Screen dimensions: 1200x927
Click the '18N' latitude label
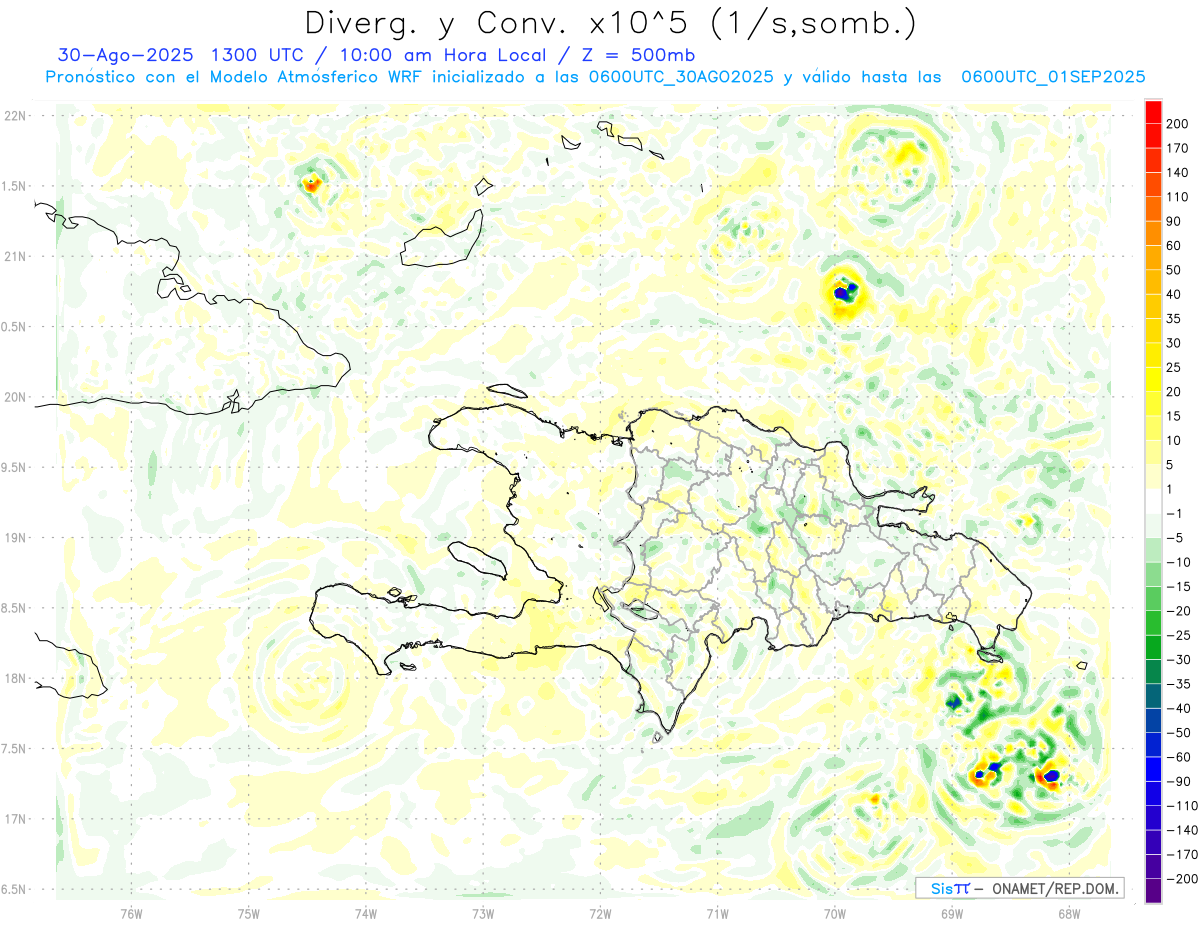[15, 678]
